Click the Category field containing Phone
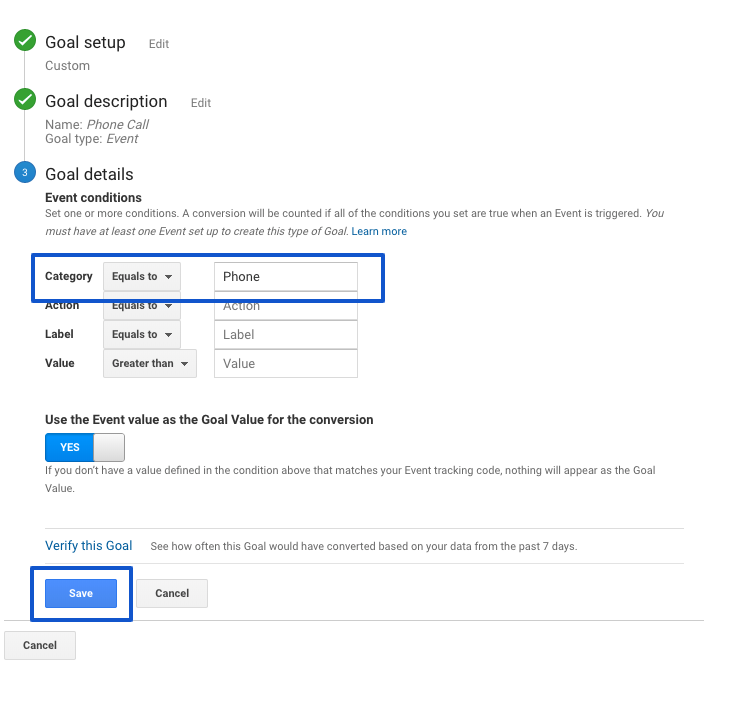The image size is (735, 708). coord(286,277)
